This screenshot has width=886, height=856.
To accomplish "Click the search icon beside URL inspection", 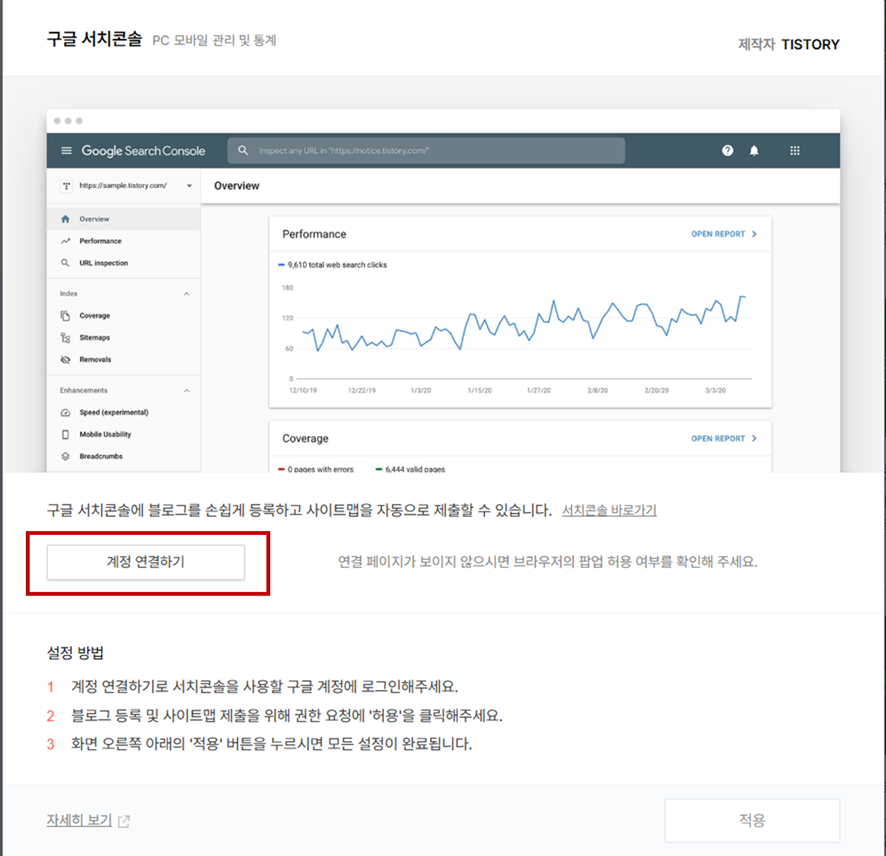I will [x=66, y=263].
